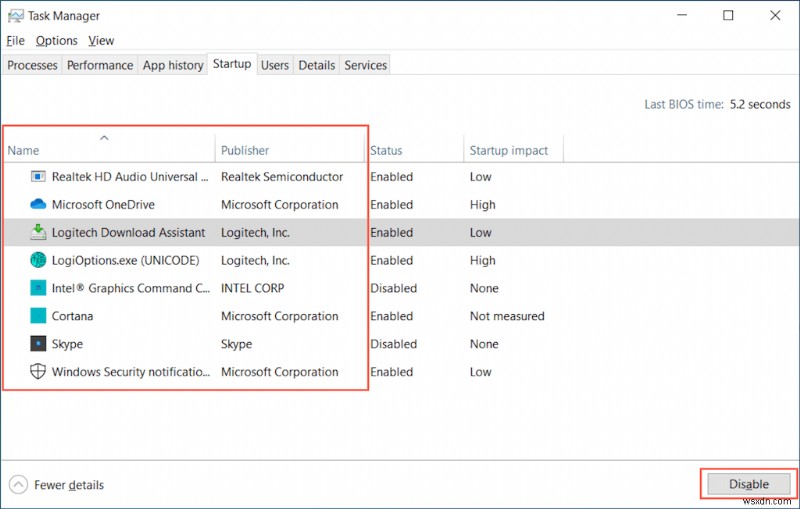Screen dimensions: 800x509
Task: Select the Skype entry name
Action: (67, 344)
